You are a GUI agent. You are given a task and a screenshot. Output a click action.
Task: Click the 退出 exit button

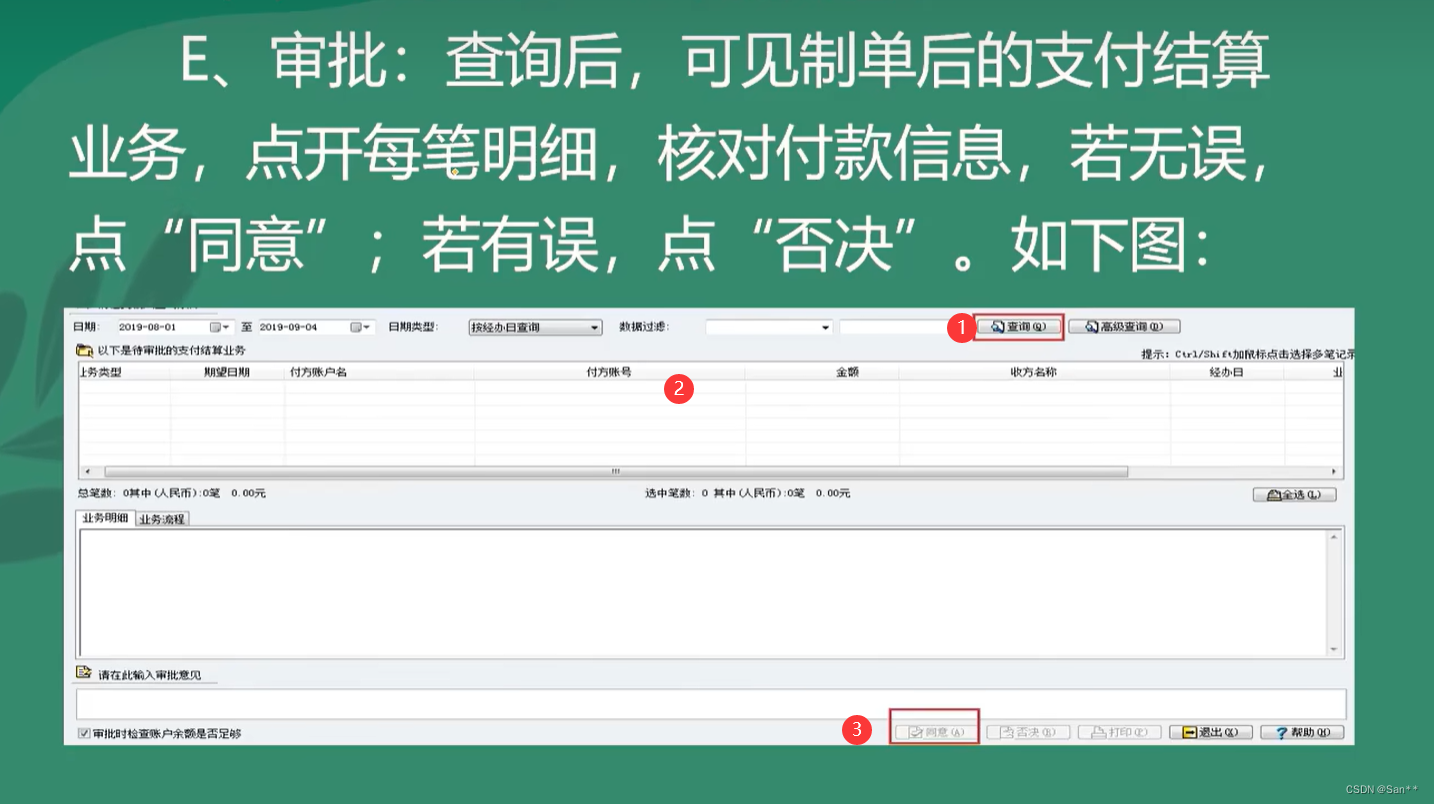pos(1210,733)
